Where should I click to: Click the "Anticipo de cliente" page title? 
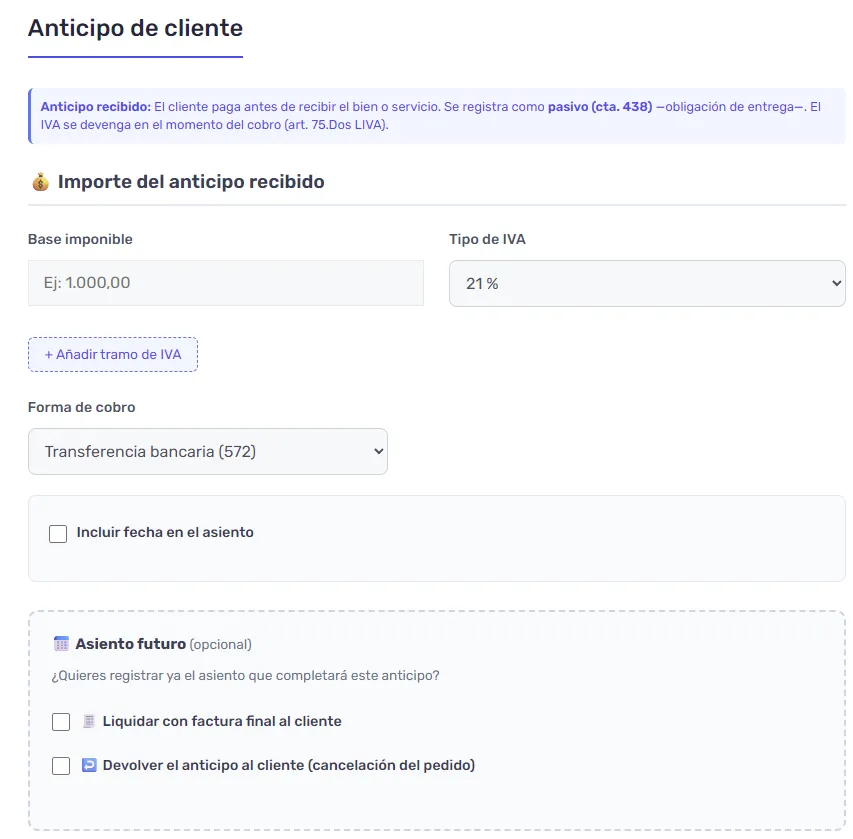click(134, 28)
